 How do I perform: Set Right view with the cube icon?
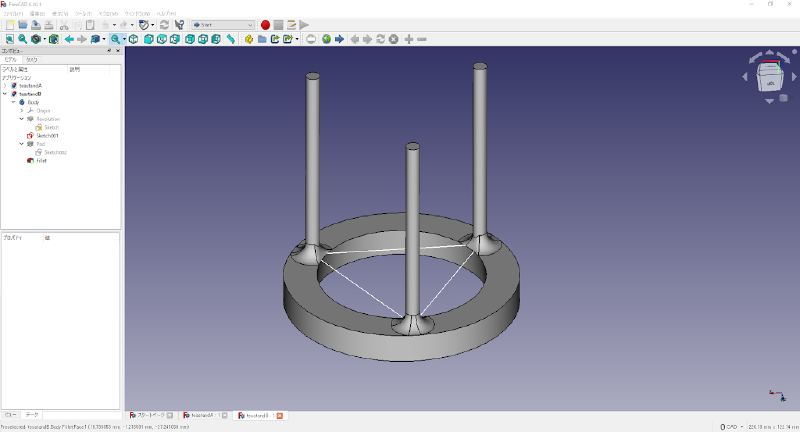pos(175,39)
